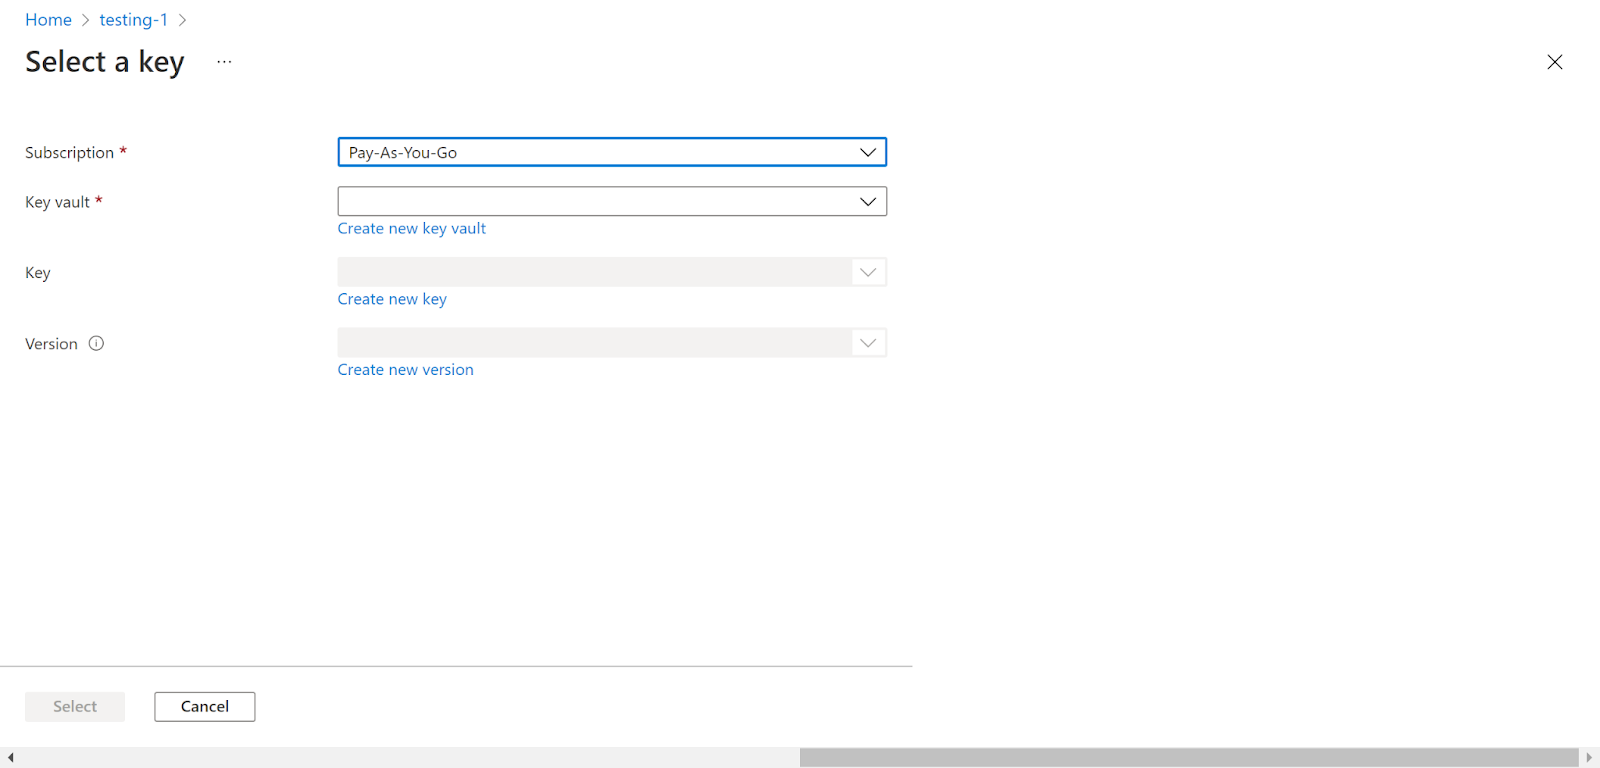Viewport: 1600px width, 768px height.
Task: Click the Create new key vault link
Action: click(x=411, y=229)
